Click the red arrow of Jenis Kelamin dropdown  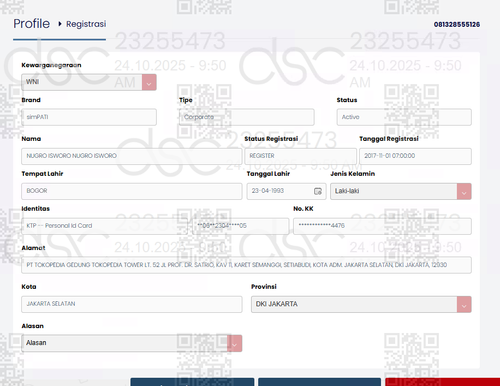pyautogui.click(x=464, y=192)
